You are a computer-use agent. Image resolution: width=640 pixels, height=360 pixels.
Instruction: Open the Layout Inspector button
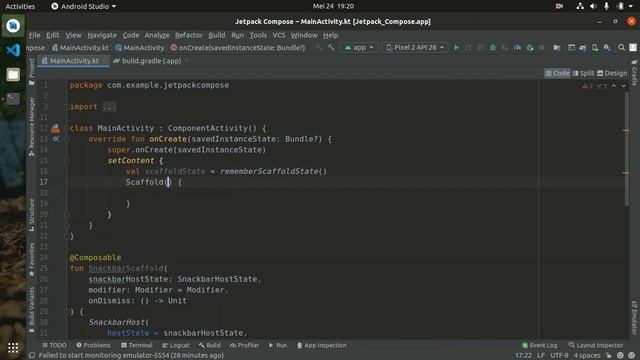point(596,345)
